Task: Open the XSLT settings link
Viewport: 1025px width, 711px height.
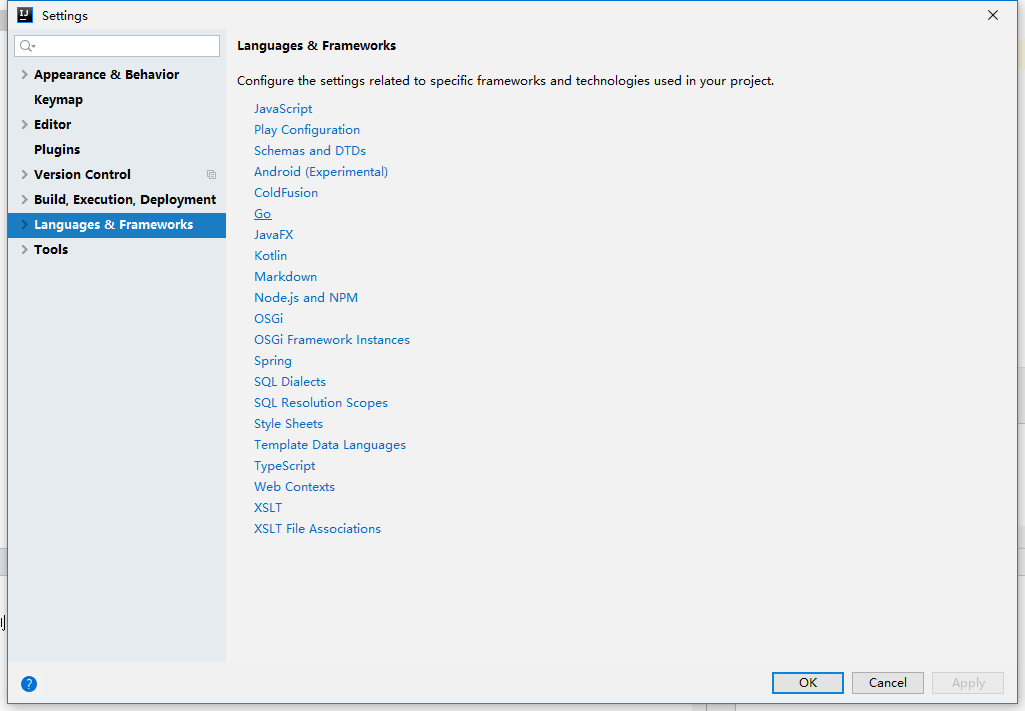Action: point(268,508)
